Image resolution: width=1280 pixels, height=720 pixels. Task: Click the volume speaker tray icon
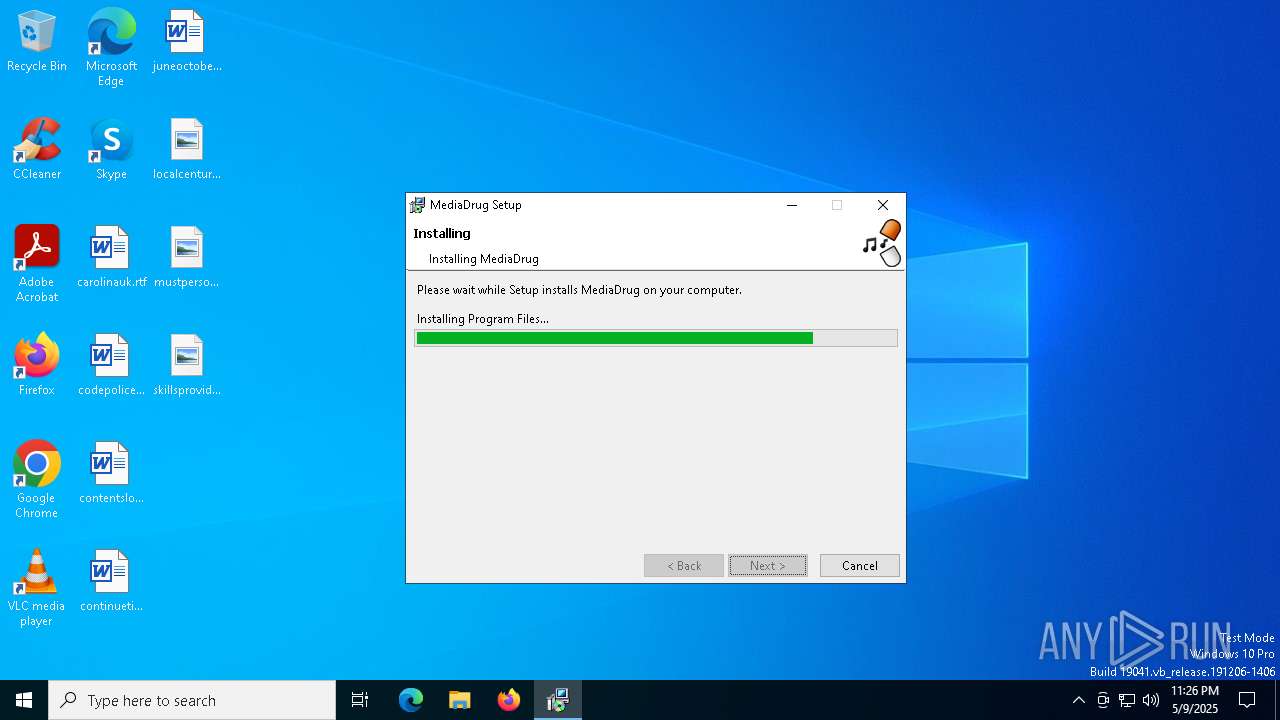tap(1151, 700)
